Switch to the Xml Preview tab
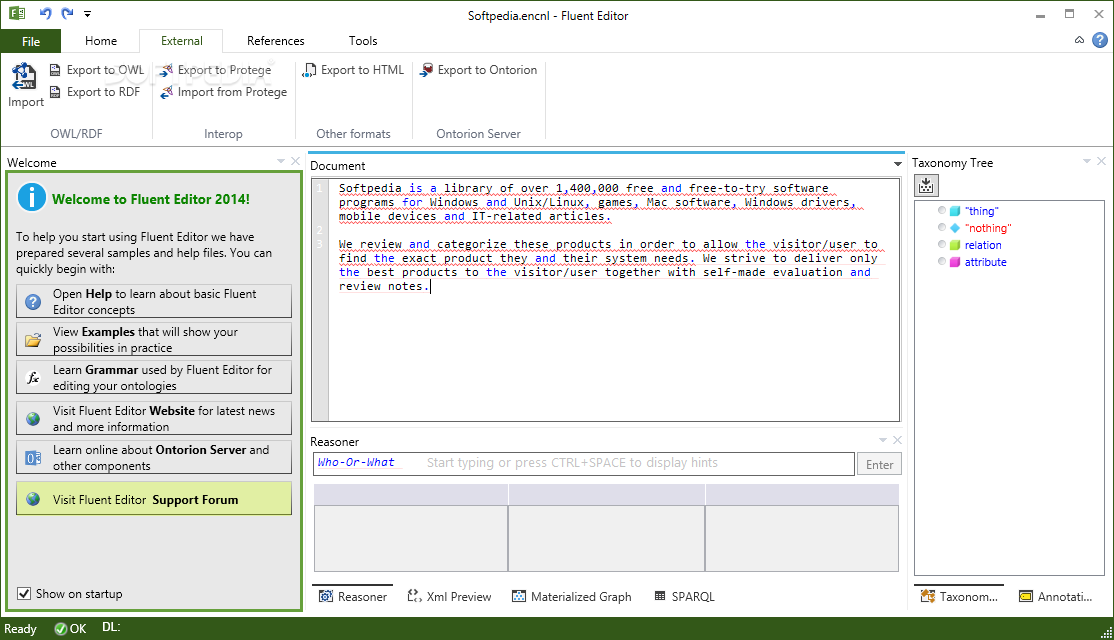 tap(449, 597)
